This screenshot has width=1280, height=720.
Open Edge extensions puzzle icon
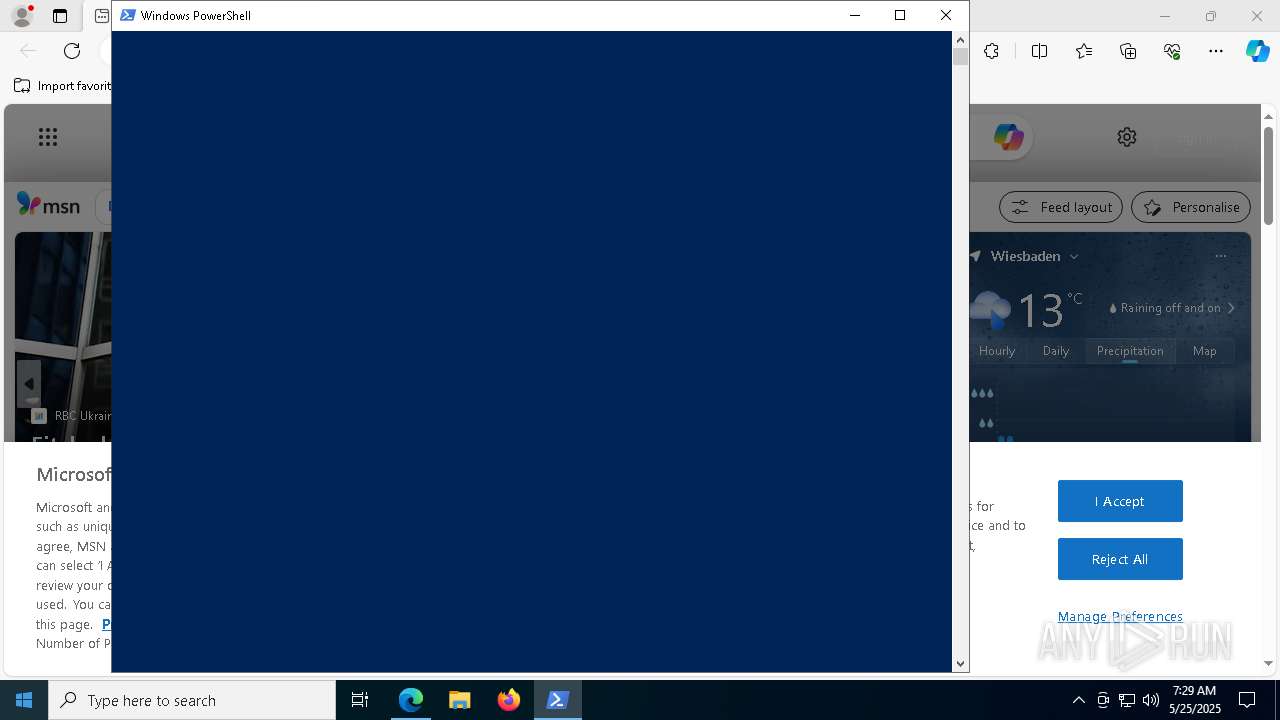point(991,51)
